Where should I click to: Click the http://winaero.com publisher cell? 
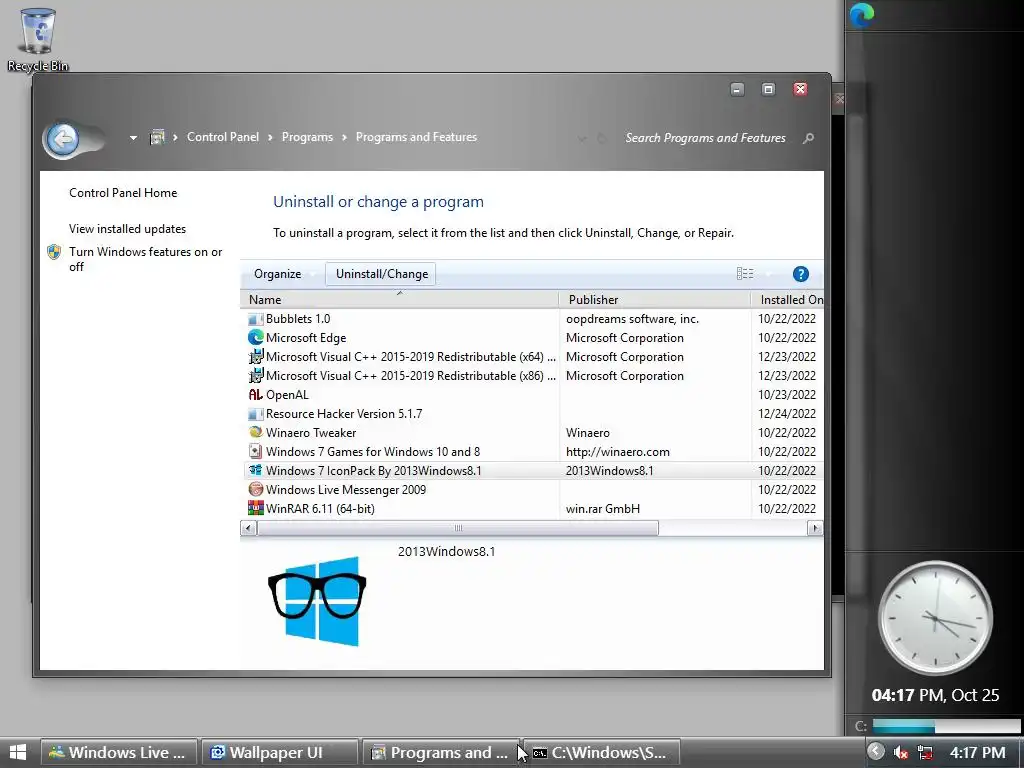(x=617, y=451)
